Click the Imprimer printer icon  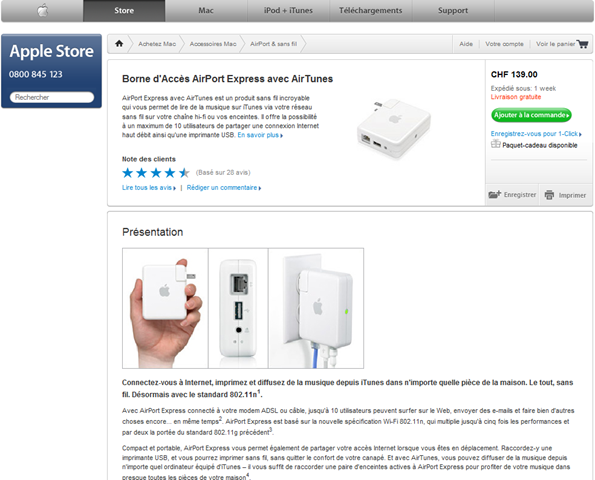[x=549, y=195]
